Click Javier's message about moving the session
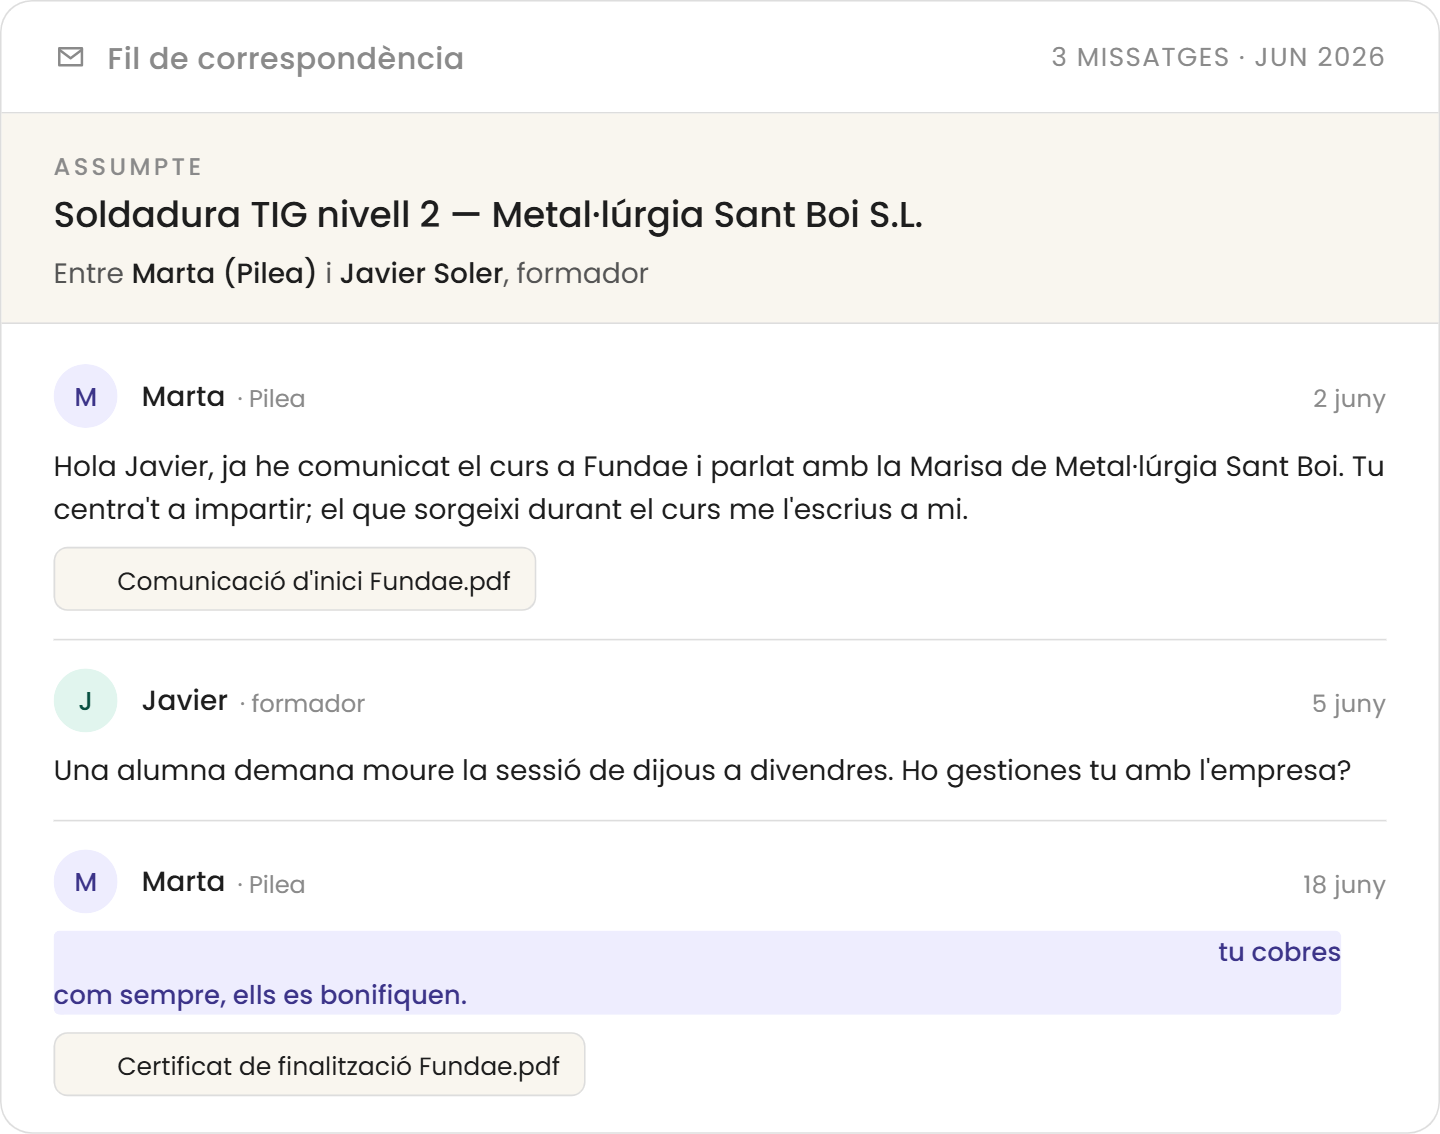The height and width of the screenshot is (1134, 1440). (x=702, y=771)
